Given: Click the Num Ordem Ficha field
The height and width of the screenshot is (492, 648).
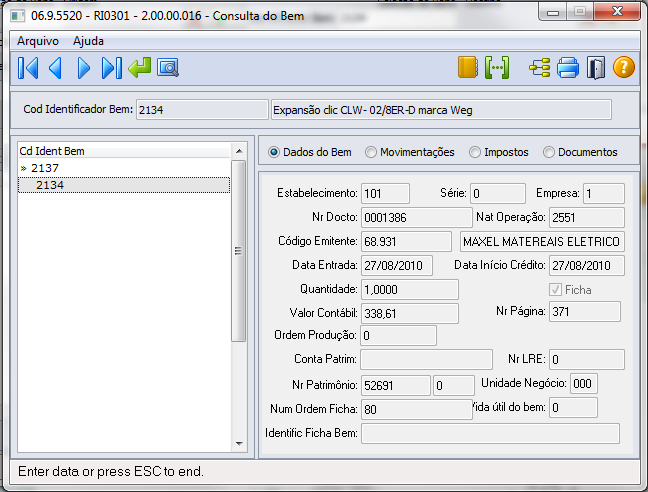Looking at the screenshot, I should tap(417, 409).
